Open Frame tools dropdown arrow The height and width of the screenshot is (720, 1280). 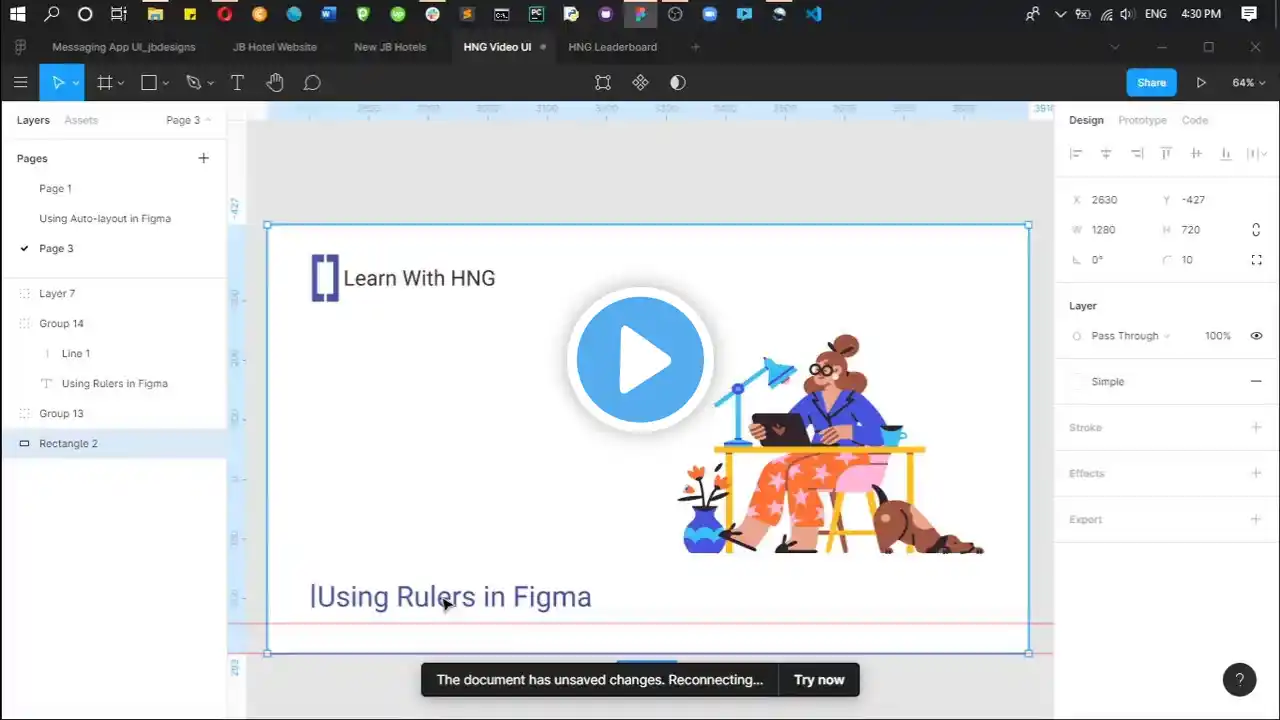(x=122, y=83)
